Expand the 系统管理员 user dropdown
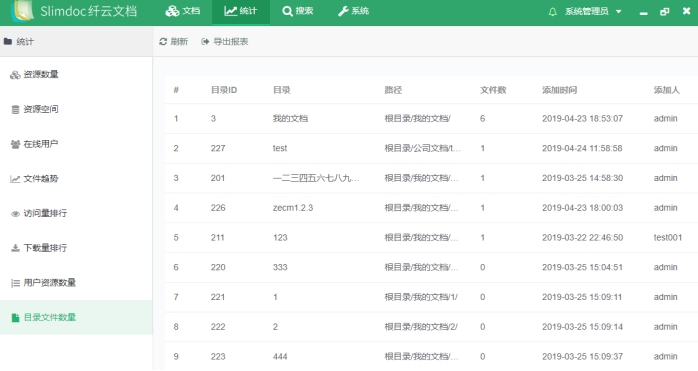The width and height of the screenshot is (698, 371). click(593, 12)
